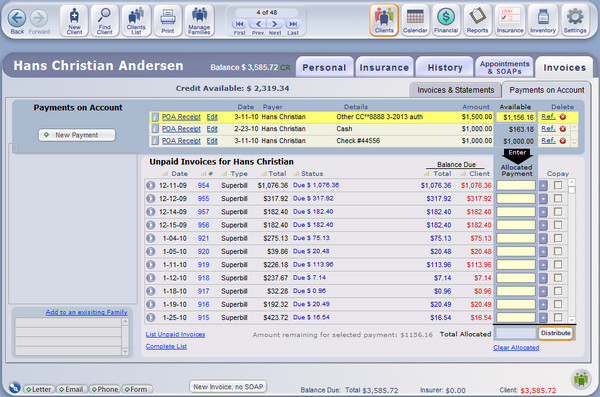Select Payments on Account subtab
Screen dimensions: 600x397
point(546,90)
